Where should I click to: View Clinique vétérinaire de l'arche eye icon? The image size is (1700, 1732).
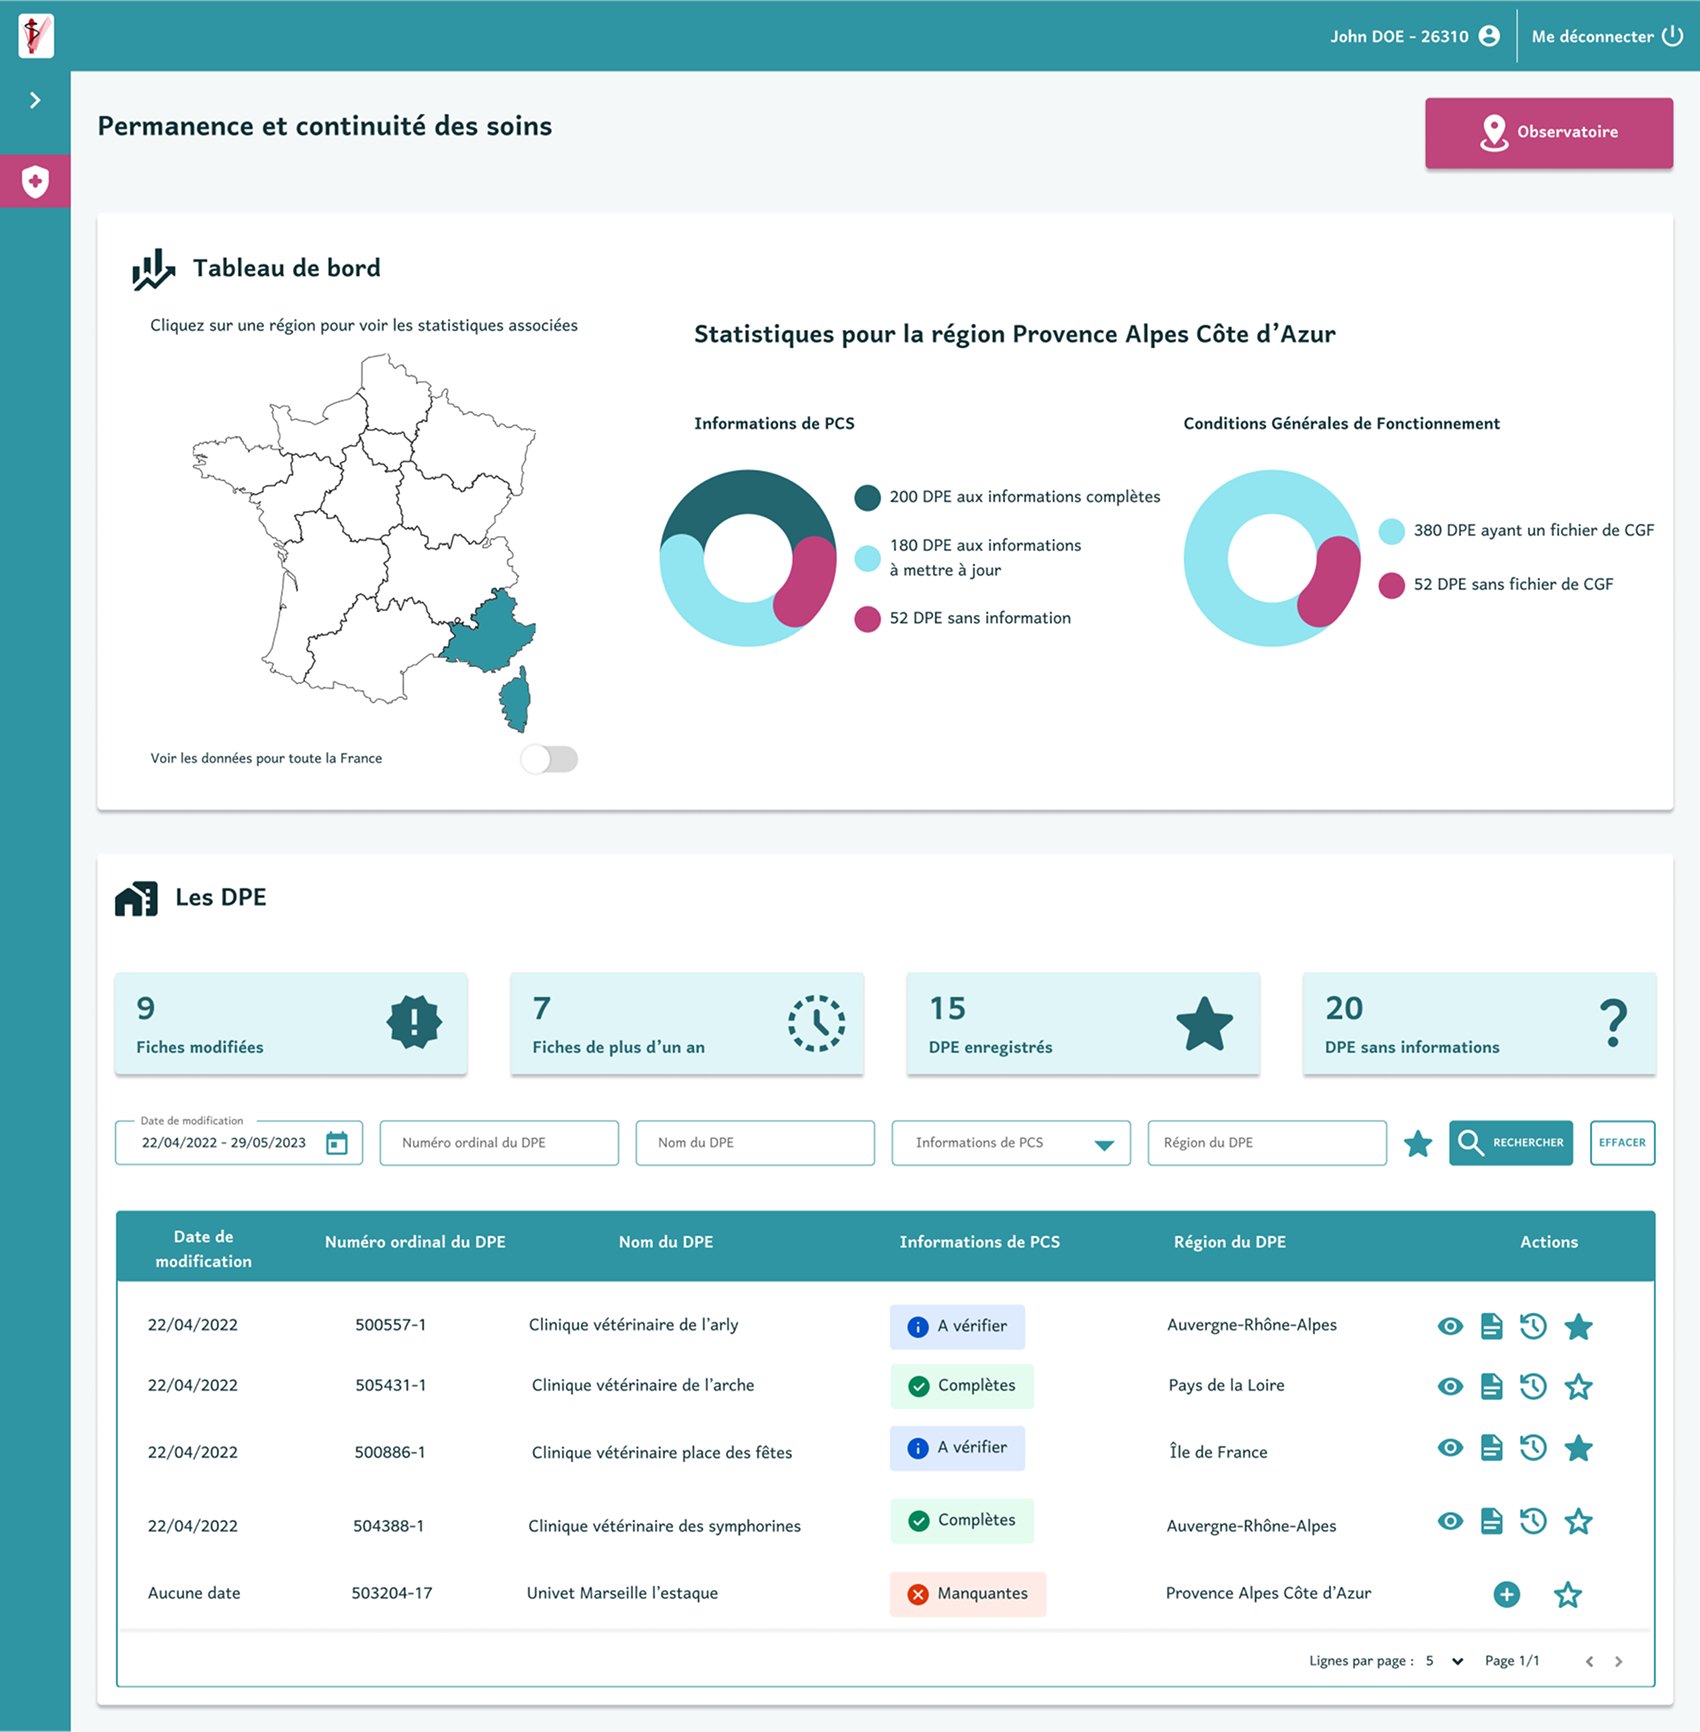click(x=1450, y=1387)
